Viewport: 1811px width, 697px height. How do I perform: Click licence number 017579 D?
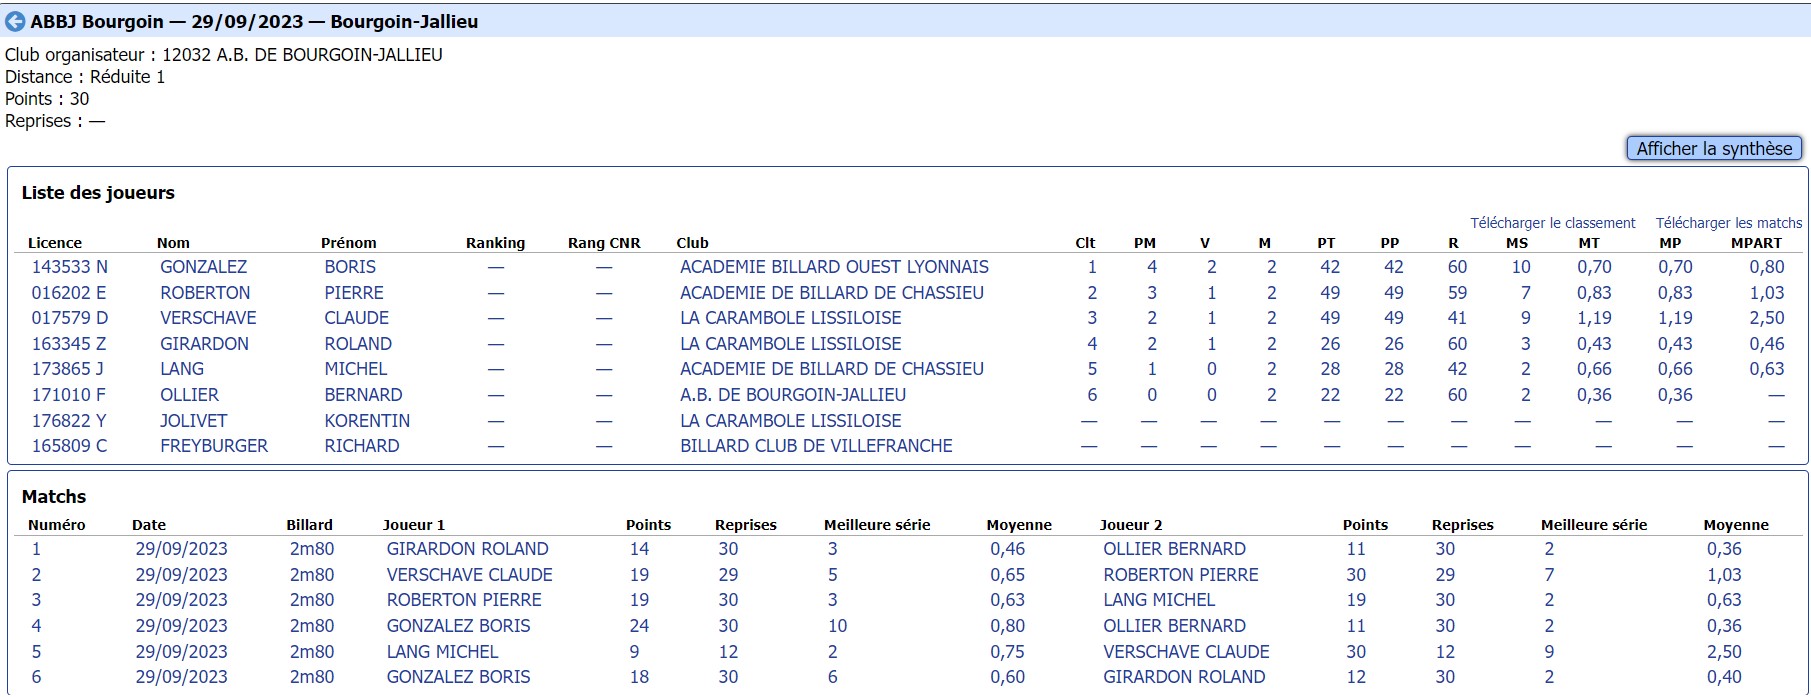click(69, 318)
